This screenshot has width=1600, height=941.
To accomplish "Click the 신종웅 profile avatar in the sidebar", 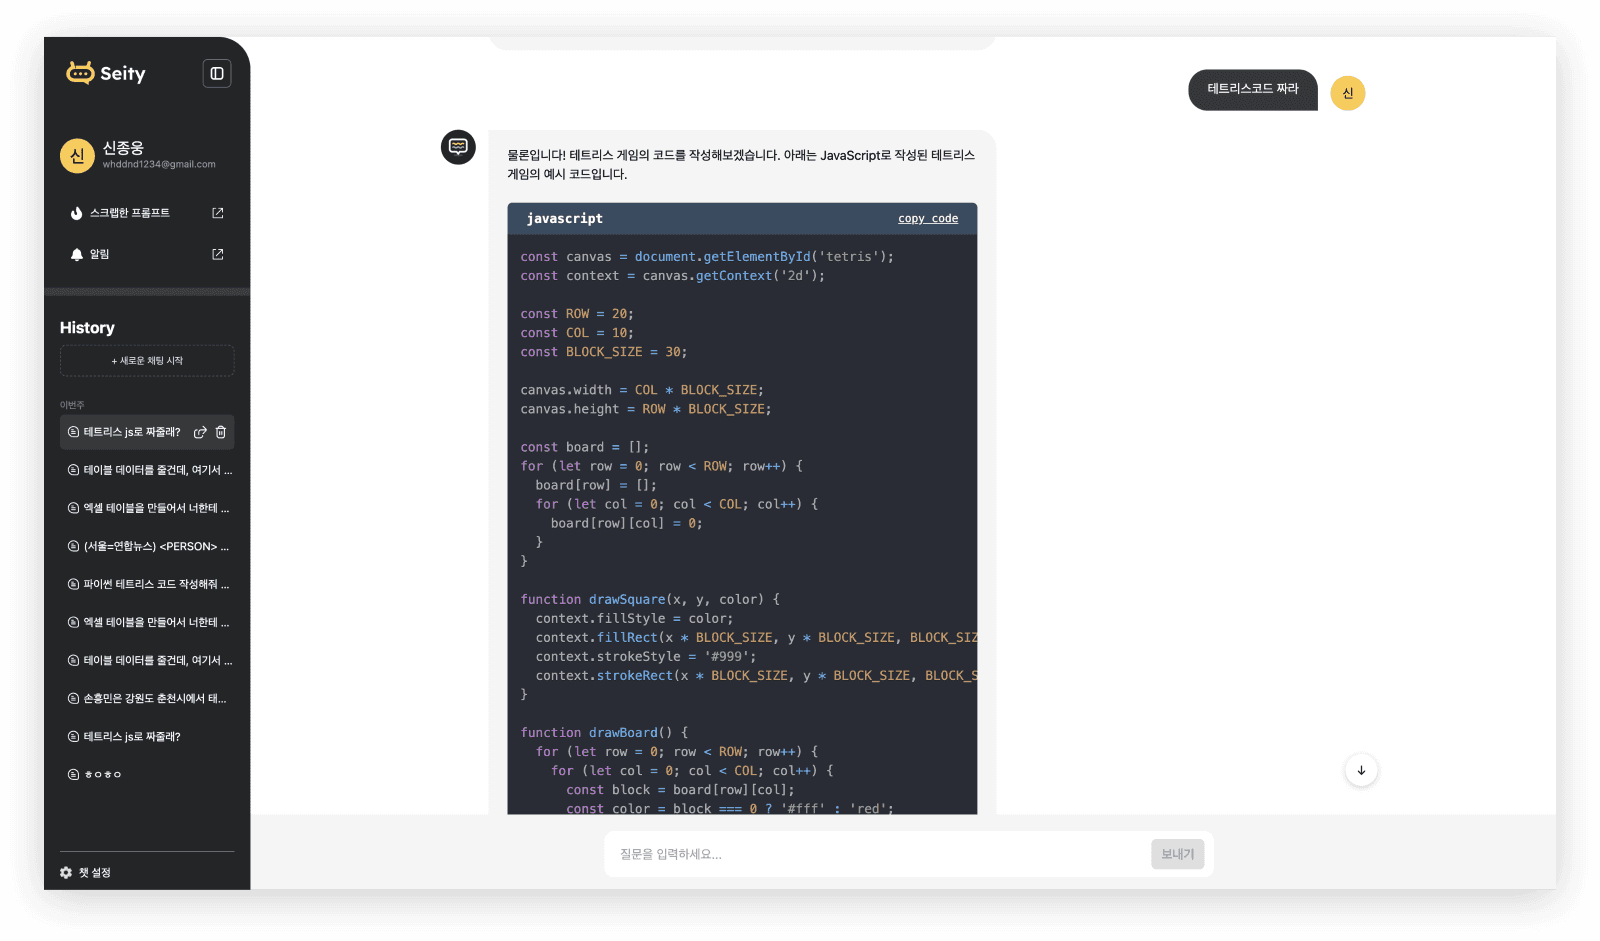I will [x=77, y=155].
